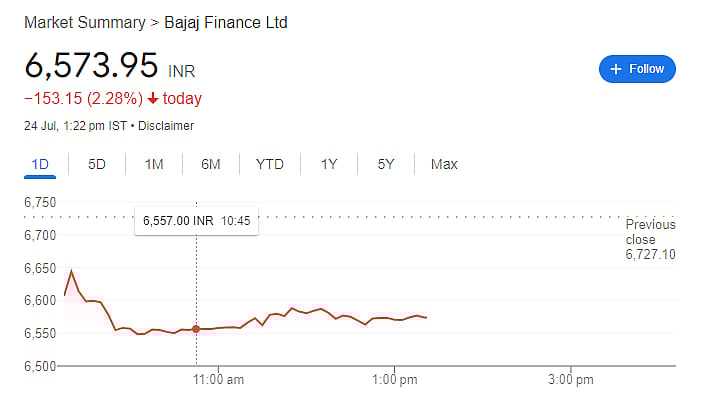Select the 6M range tab
The image size is (721, 403).
[x=210, y=164]
